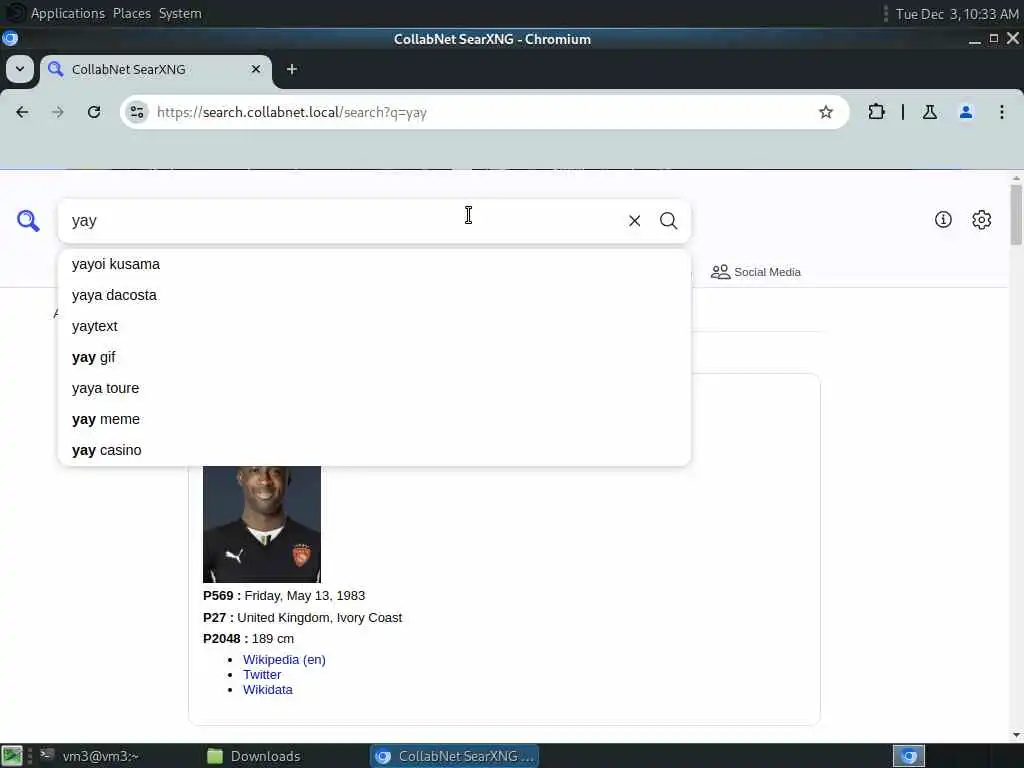
Task: Choose suggestion 'yay meme'
Action: 374,419
